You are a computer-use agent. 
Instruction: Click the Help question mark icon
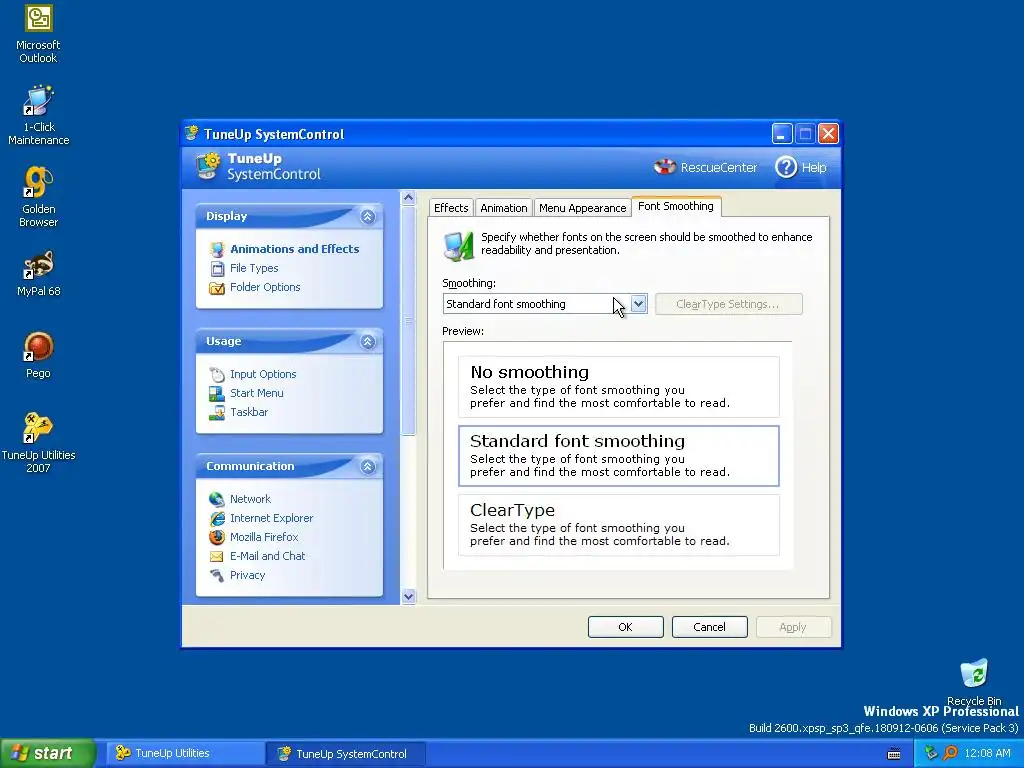[x=786, y=167]
